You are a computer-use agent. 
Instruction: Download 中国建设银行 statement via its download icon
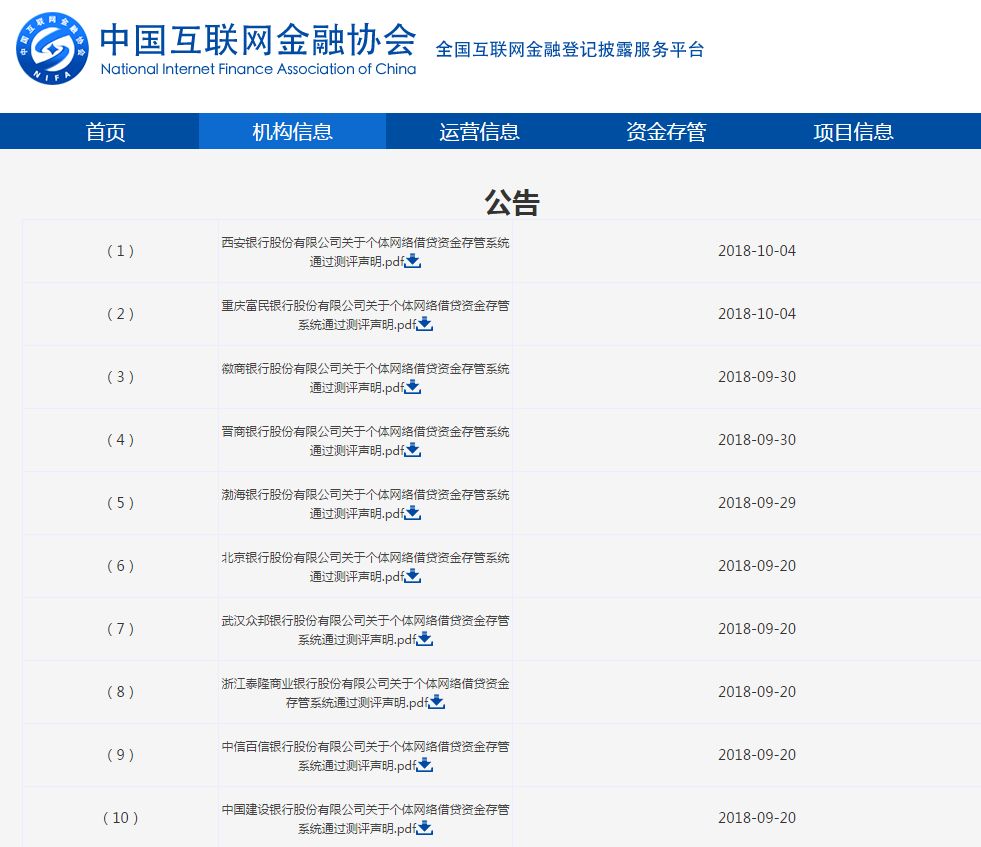[424, 828]
